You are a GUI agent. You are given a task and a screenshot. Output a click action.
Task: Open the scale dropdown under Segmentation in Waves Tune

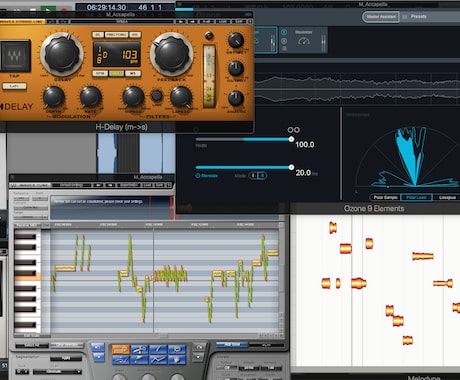[x=57, y=372]
